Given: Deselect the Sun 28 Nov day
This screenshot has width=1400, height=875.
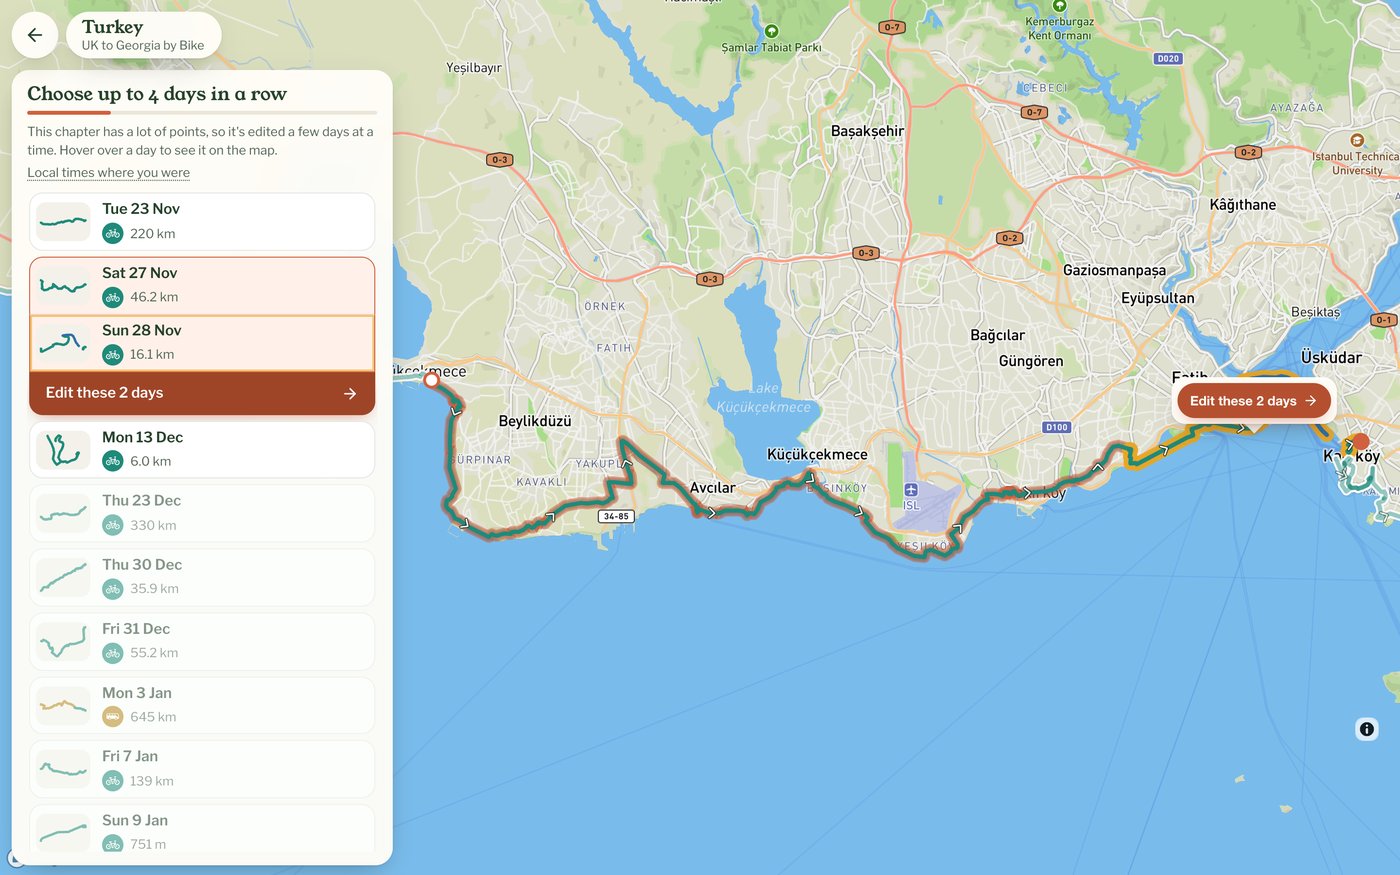Looking at the screenshot, I should pos(202,343).
